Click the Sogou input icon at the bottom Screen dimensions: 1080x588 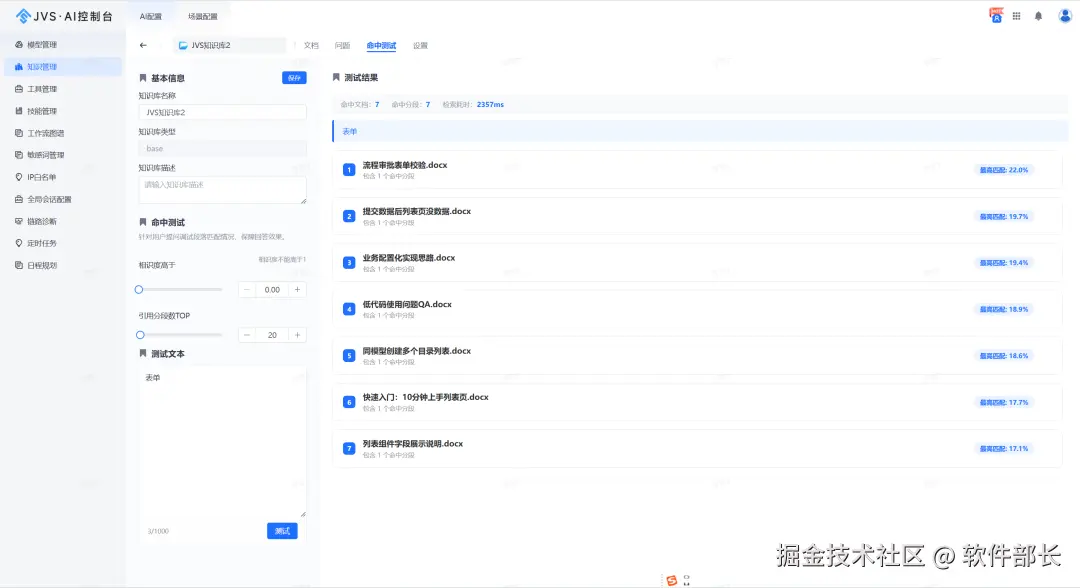(x=672, y=580)
